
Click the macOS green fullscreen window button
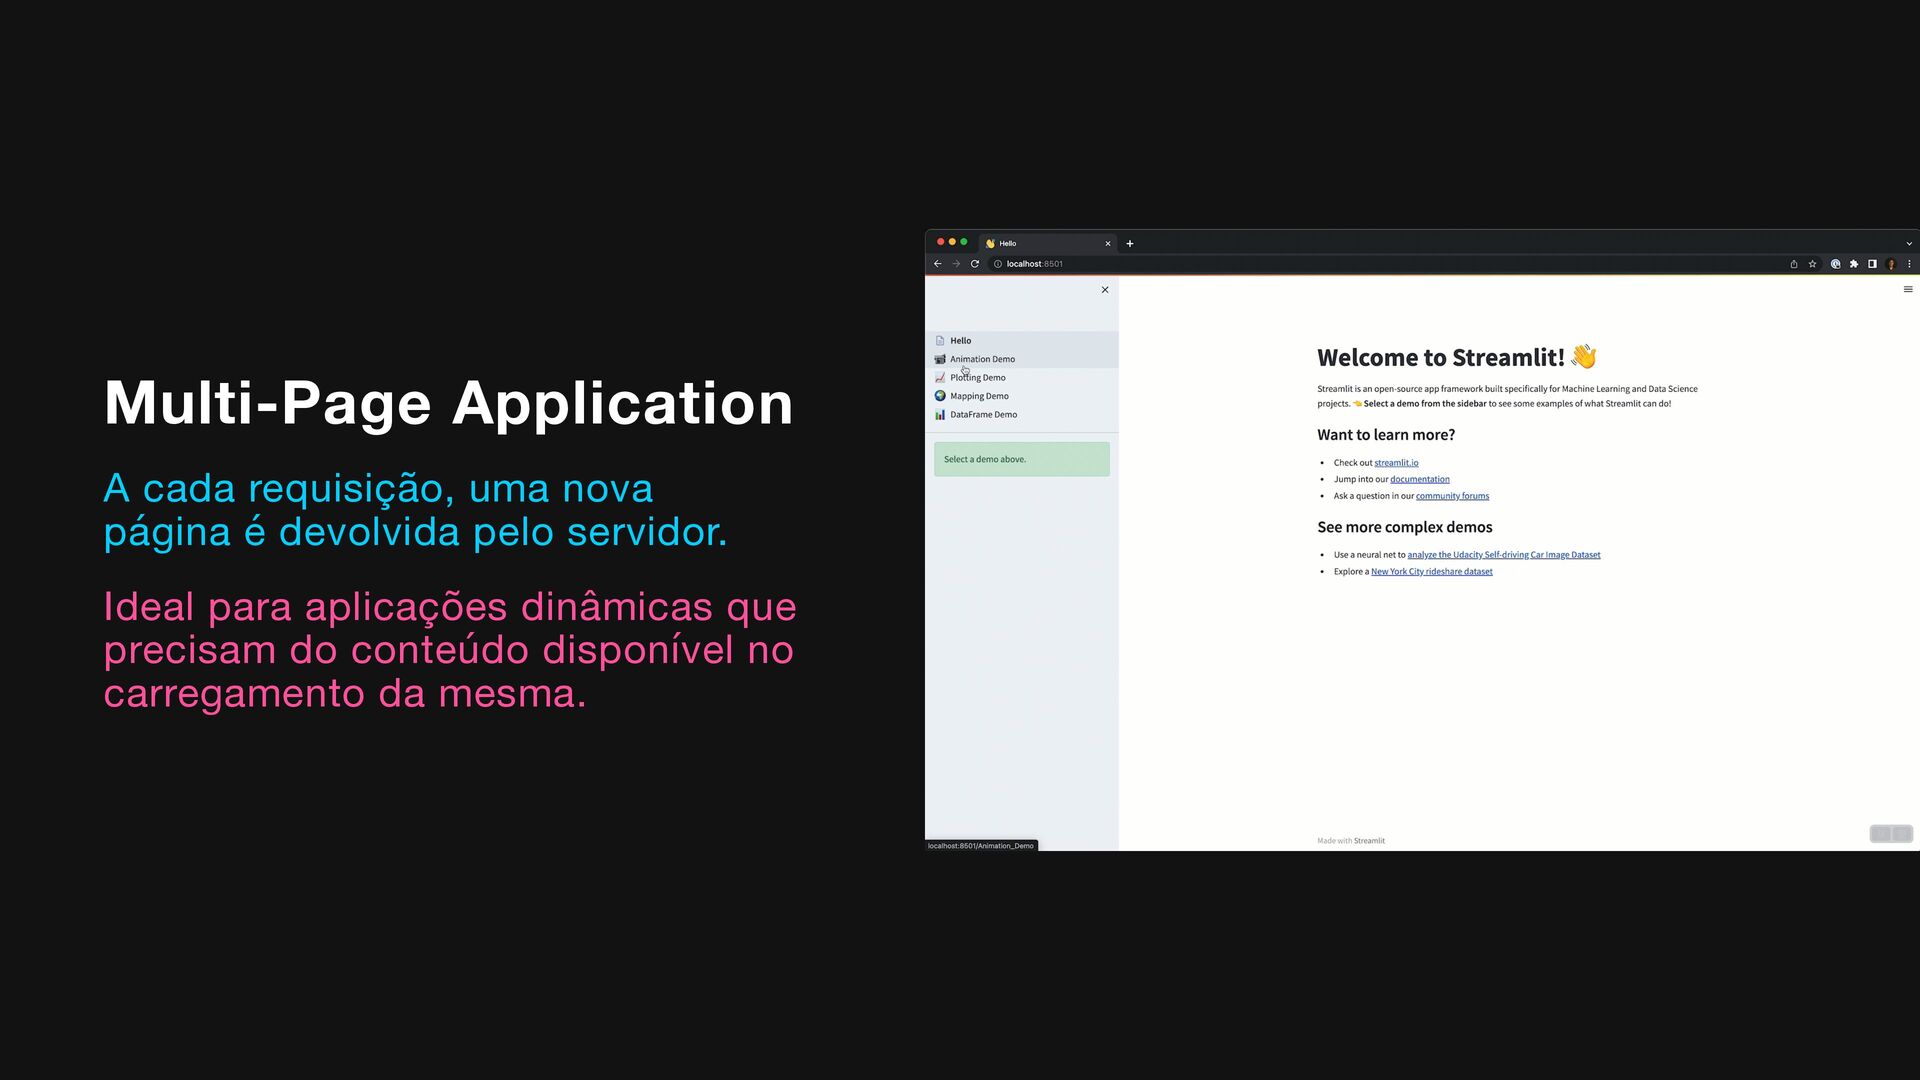964,242
